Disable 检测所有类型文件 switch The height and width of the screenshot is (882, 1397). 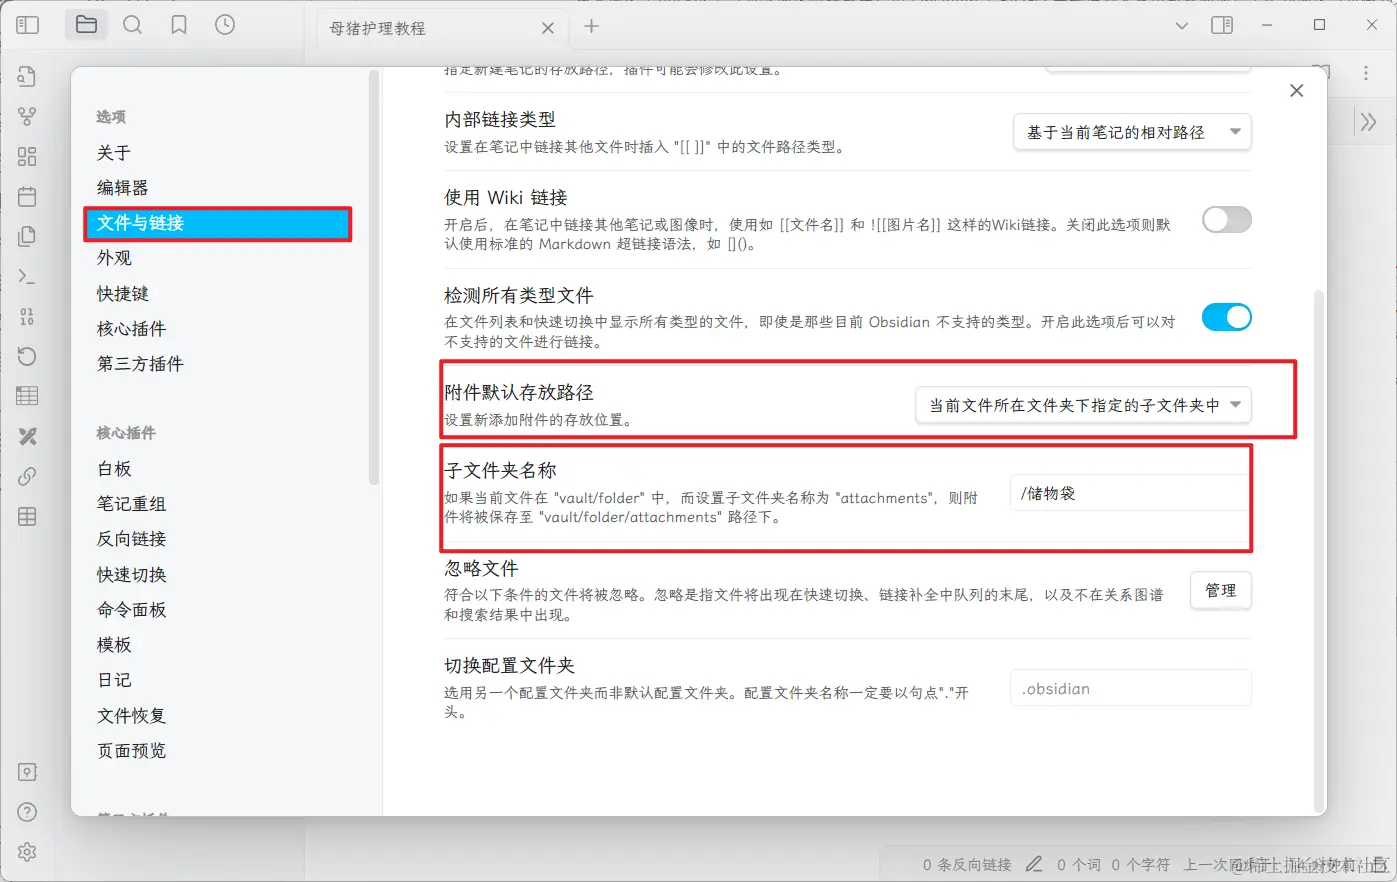click(x=1226, y=318)
